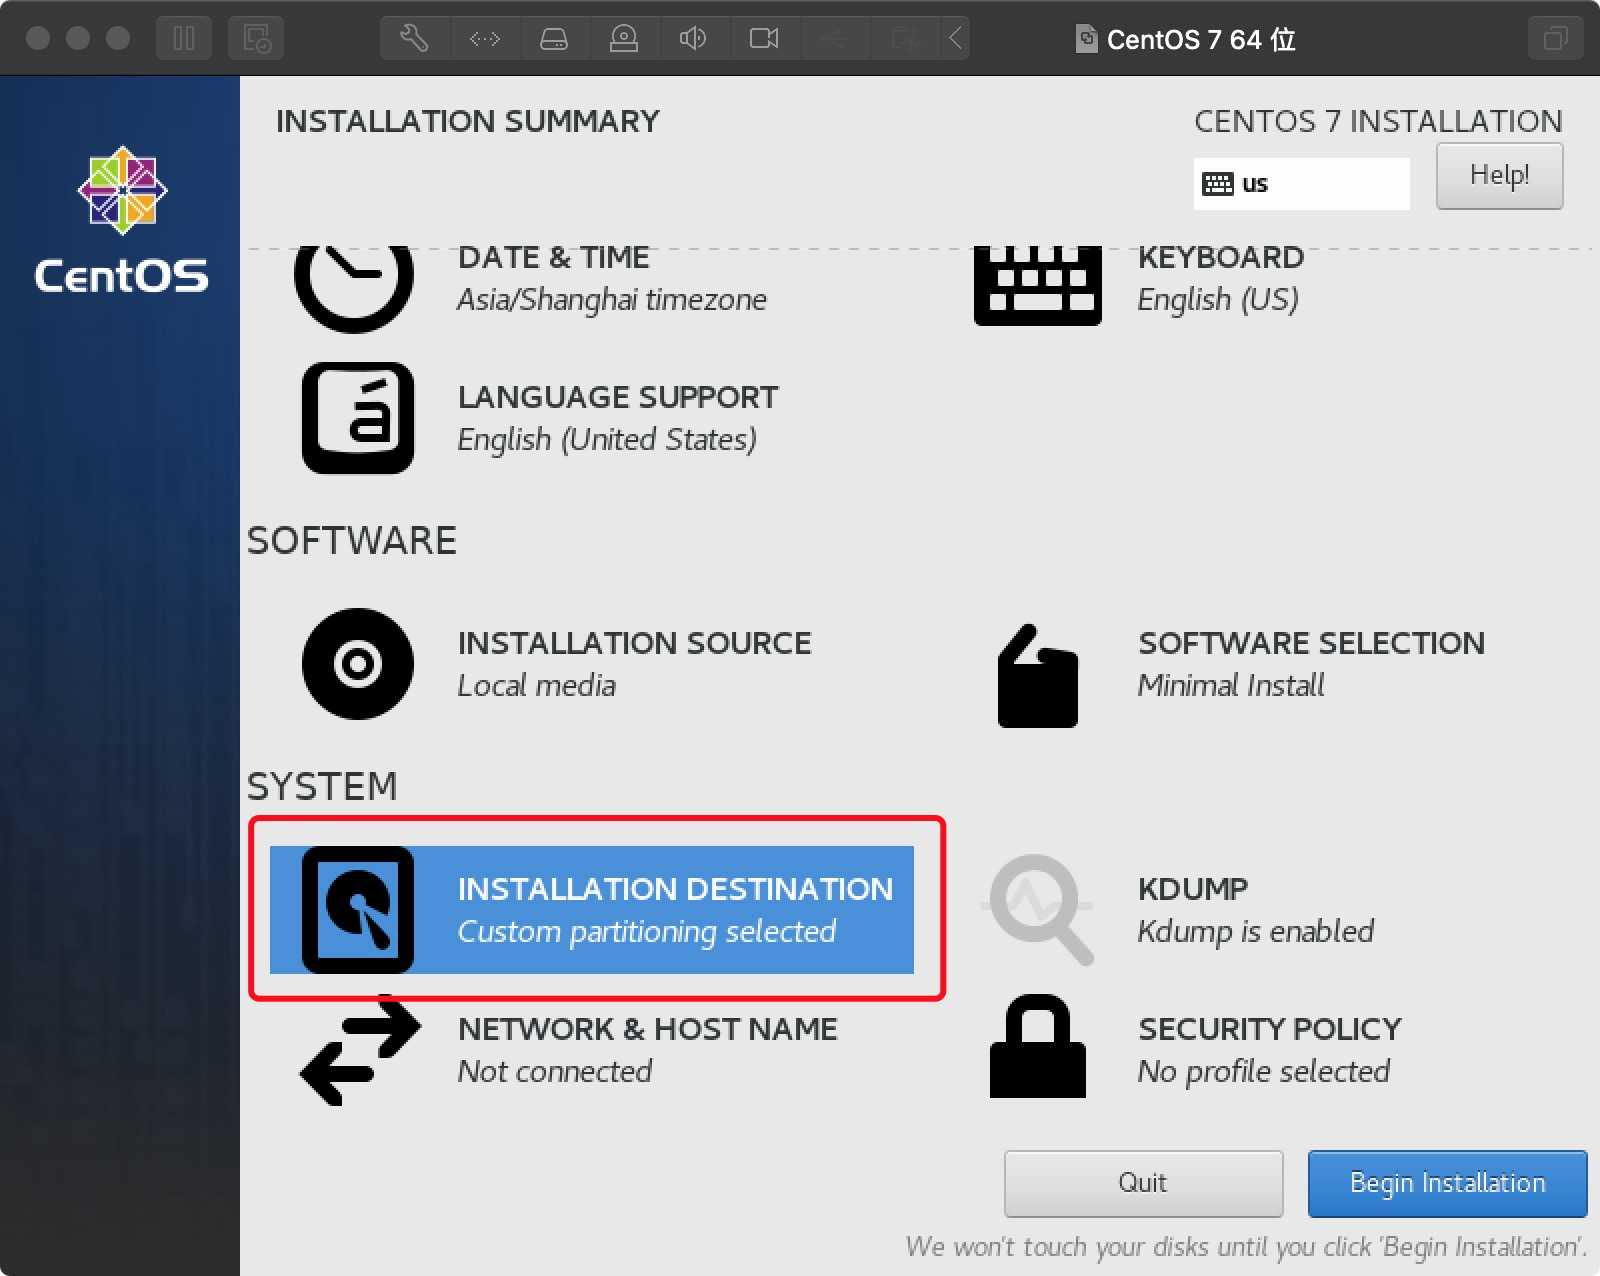Click the hard disk toolbar icon

554,39
